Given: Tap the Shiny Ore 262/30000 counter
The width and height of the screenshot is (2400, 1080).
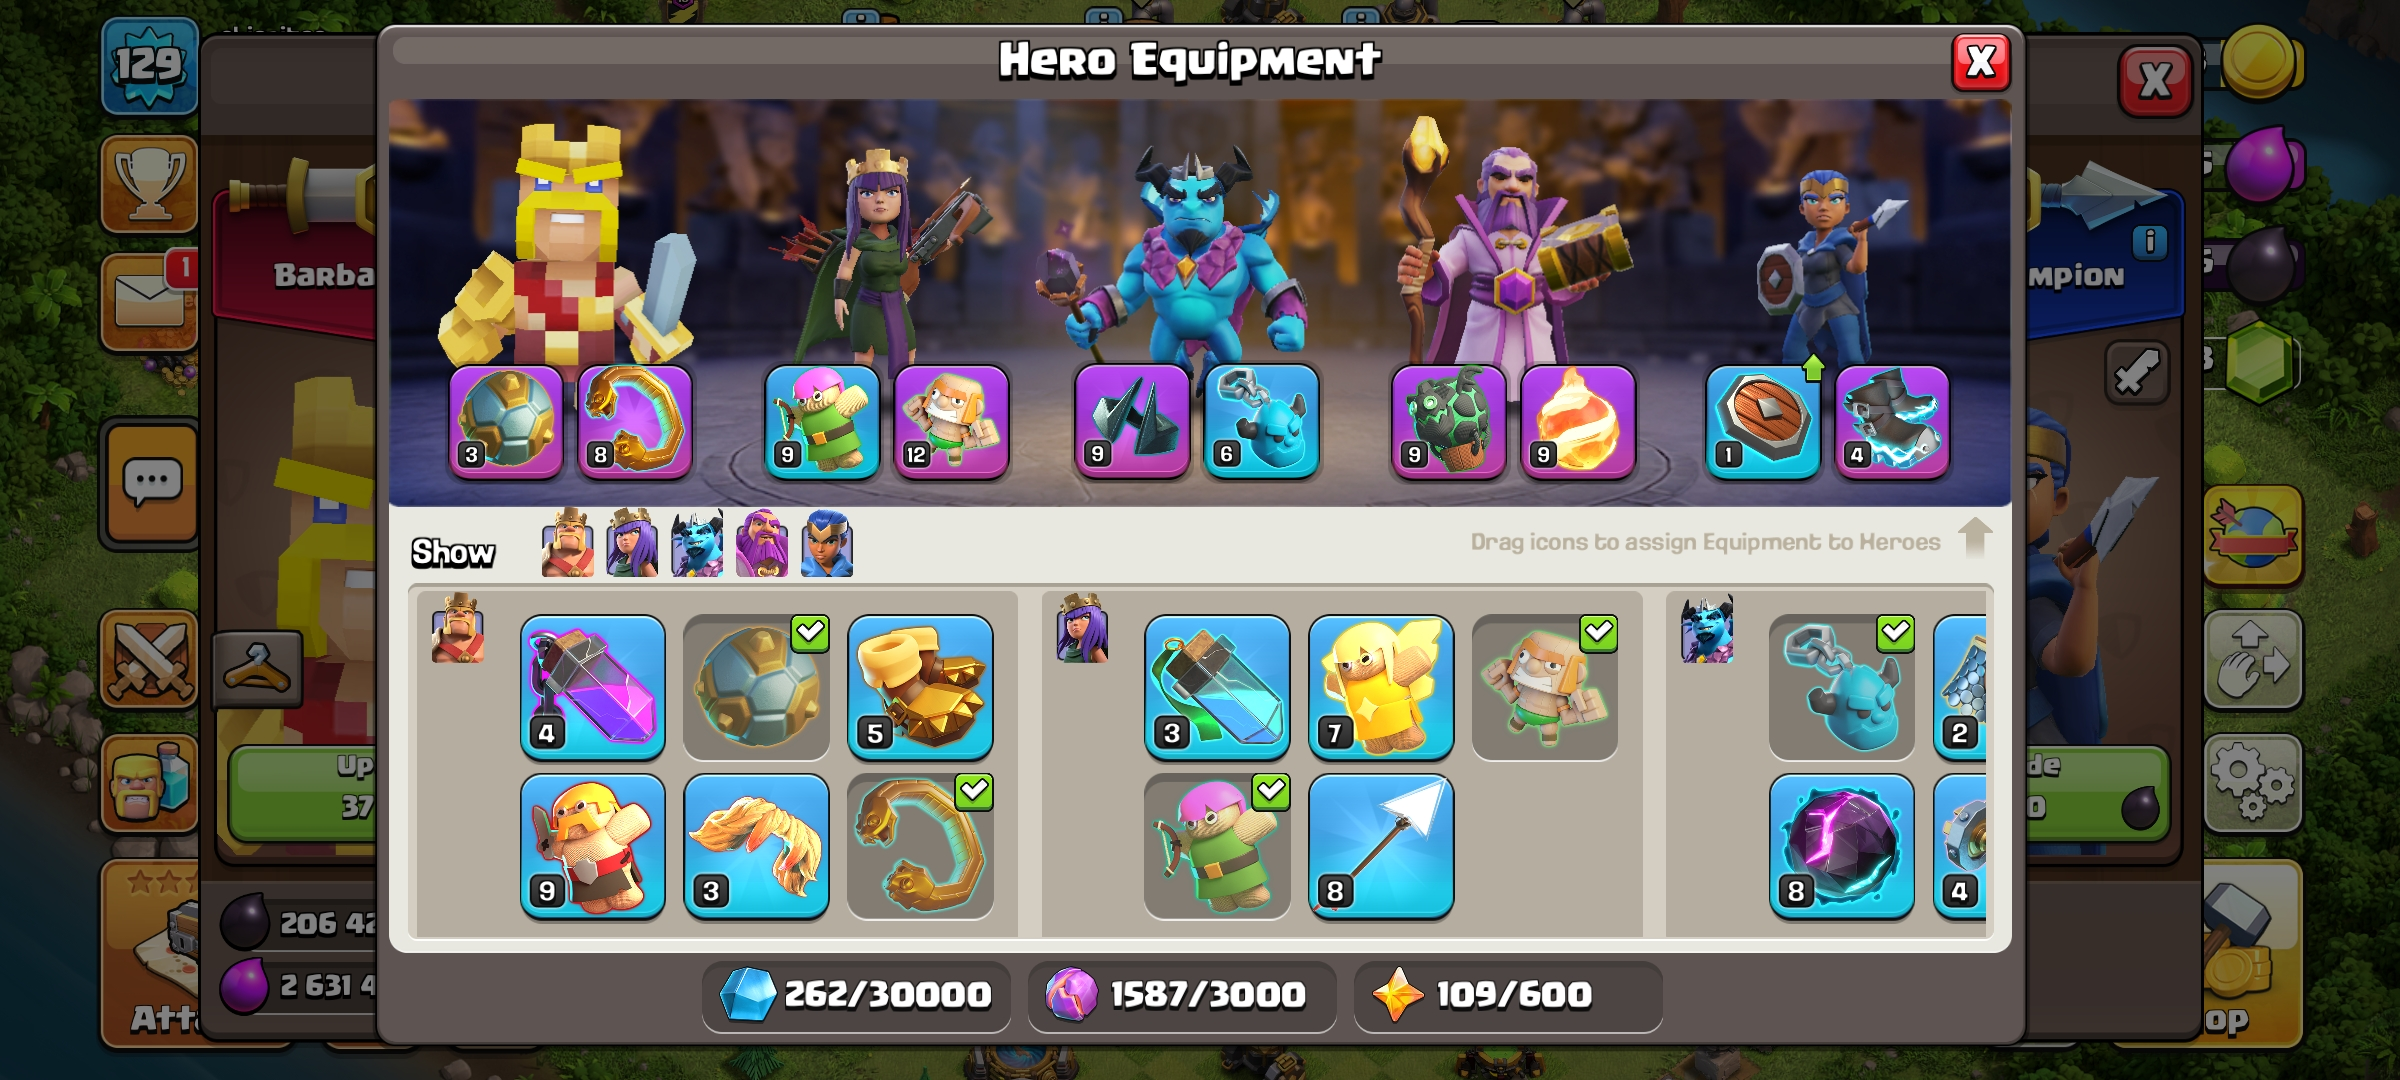Looking at the screenshot, I should point(856,995).
